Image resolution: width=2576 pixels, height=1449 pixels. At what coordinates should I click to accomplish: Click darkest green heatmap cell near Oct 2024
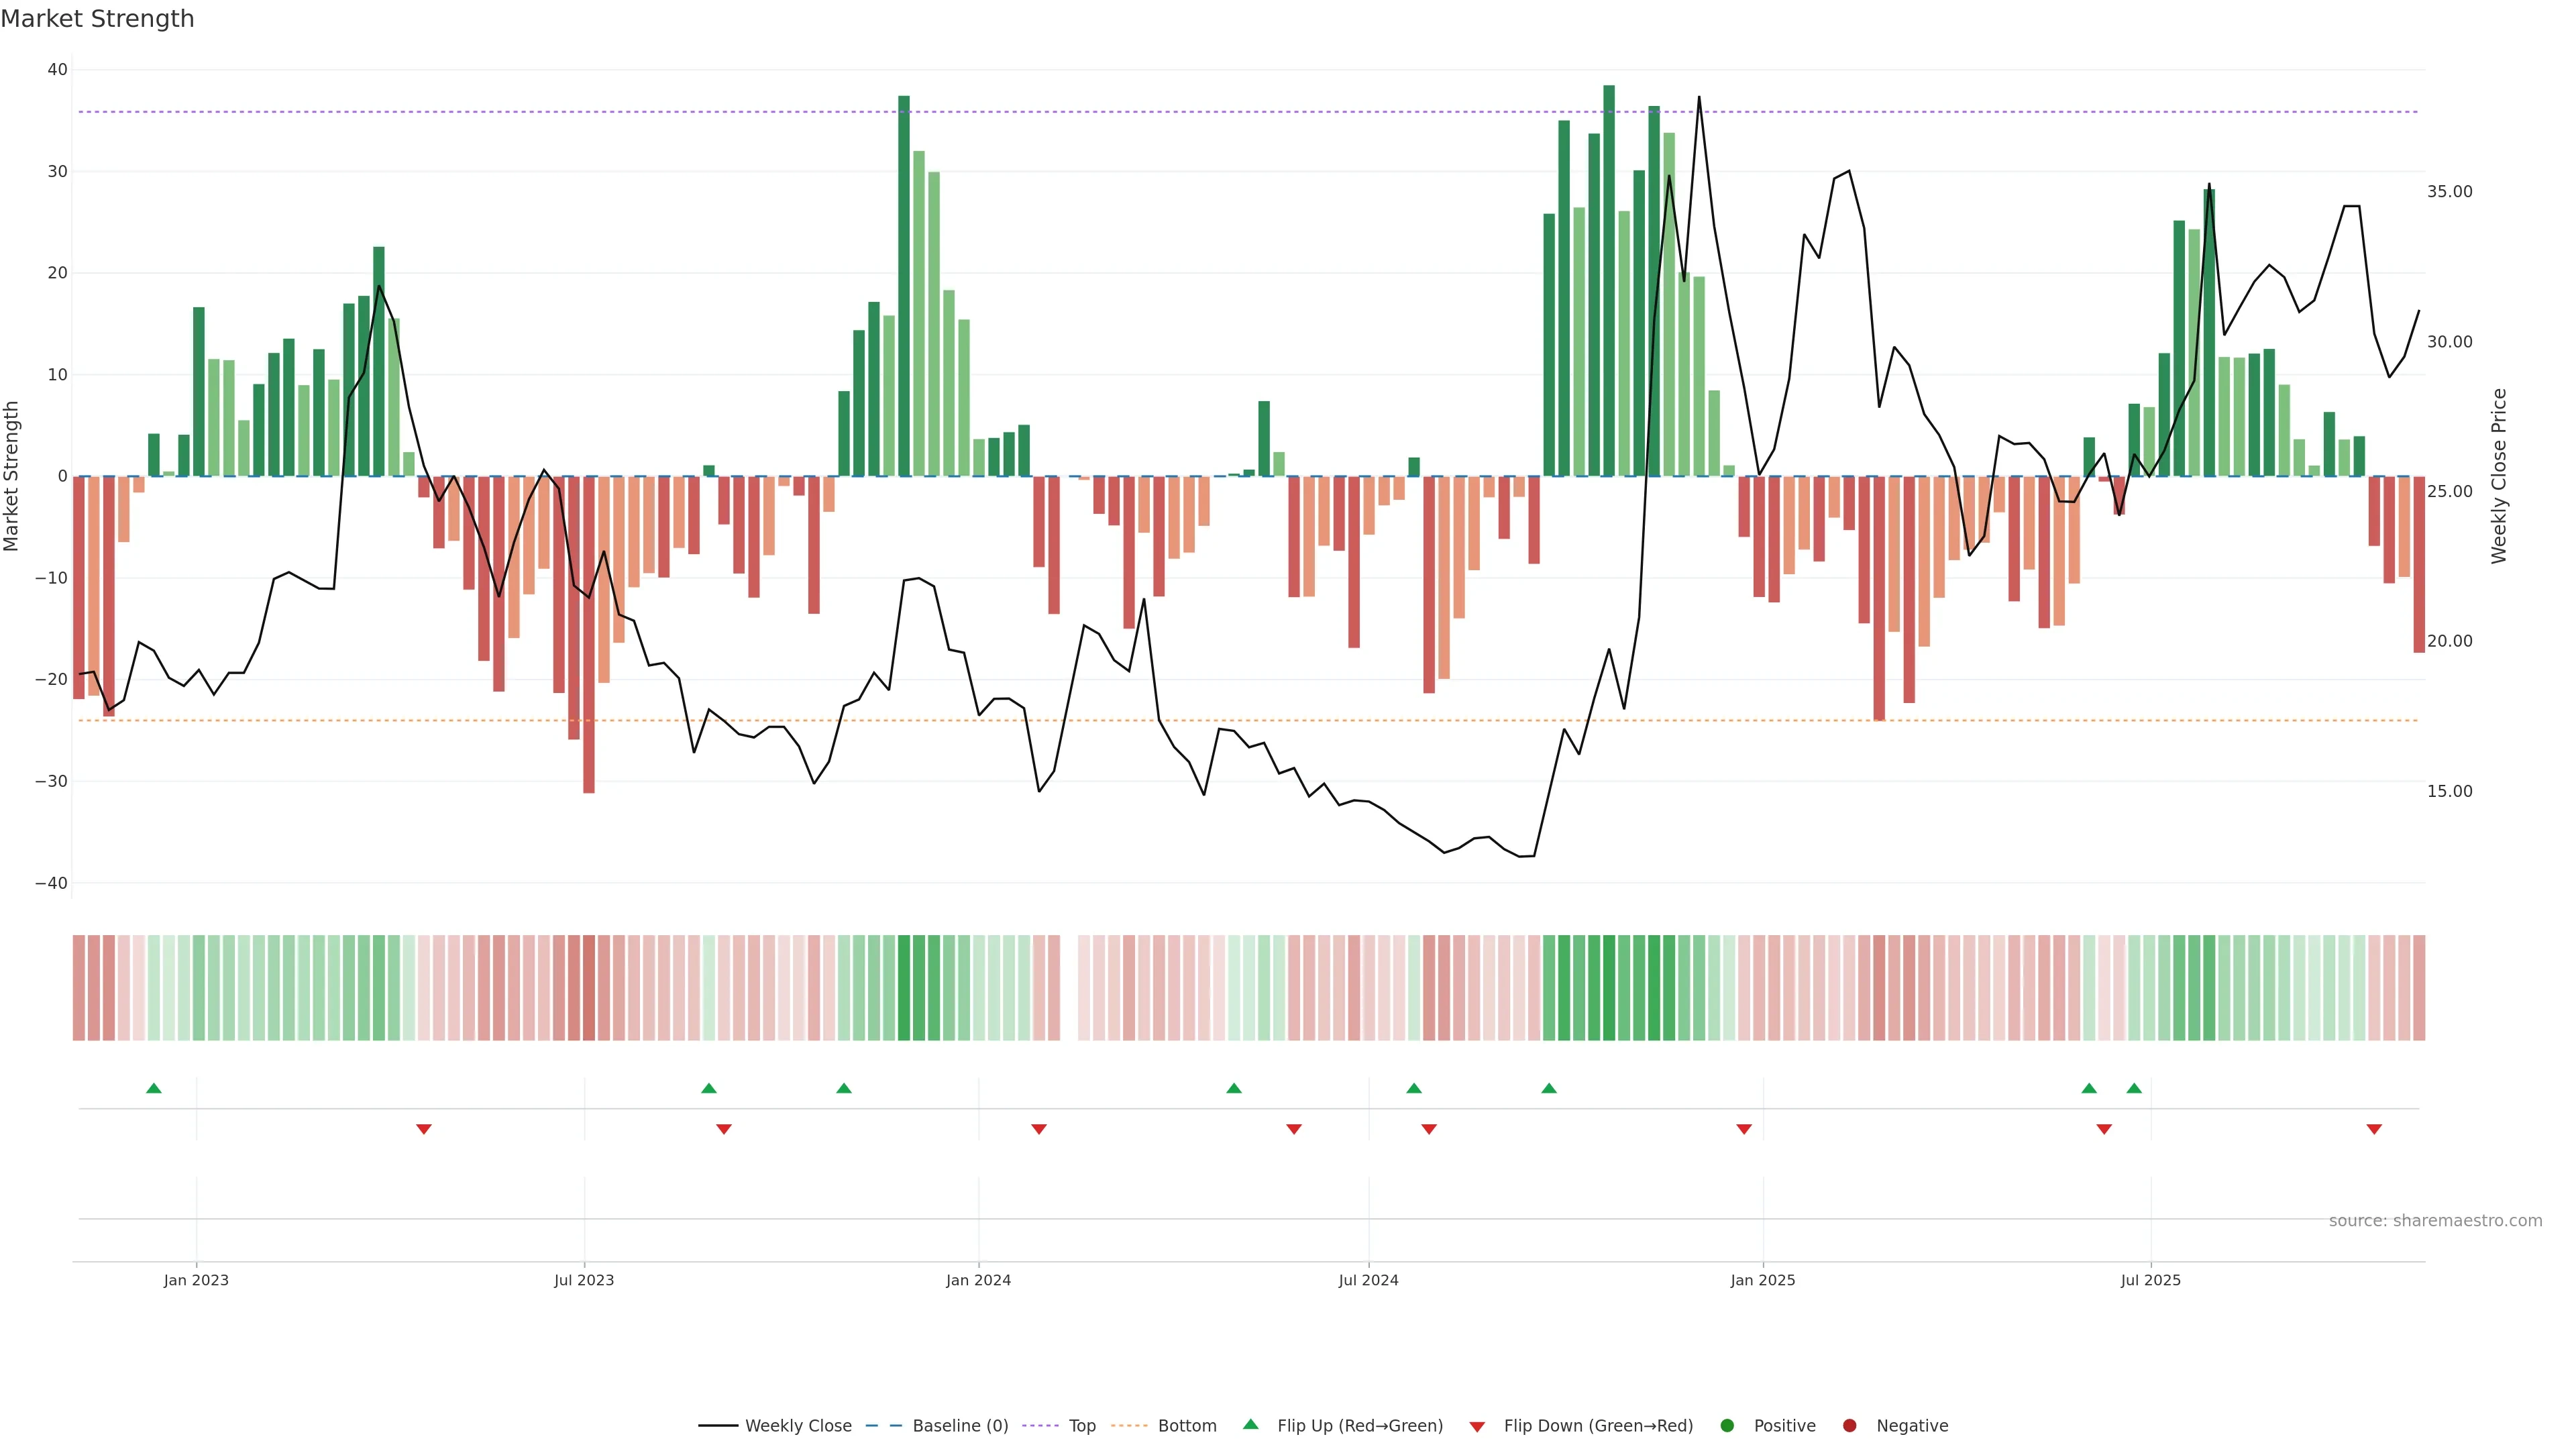pyautogui.click(x=1609, y=987)
